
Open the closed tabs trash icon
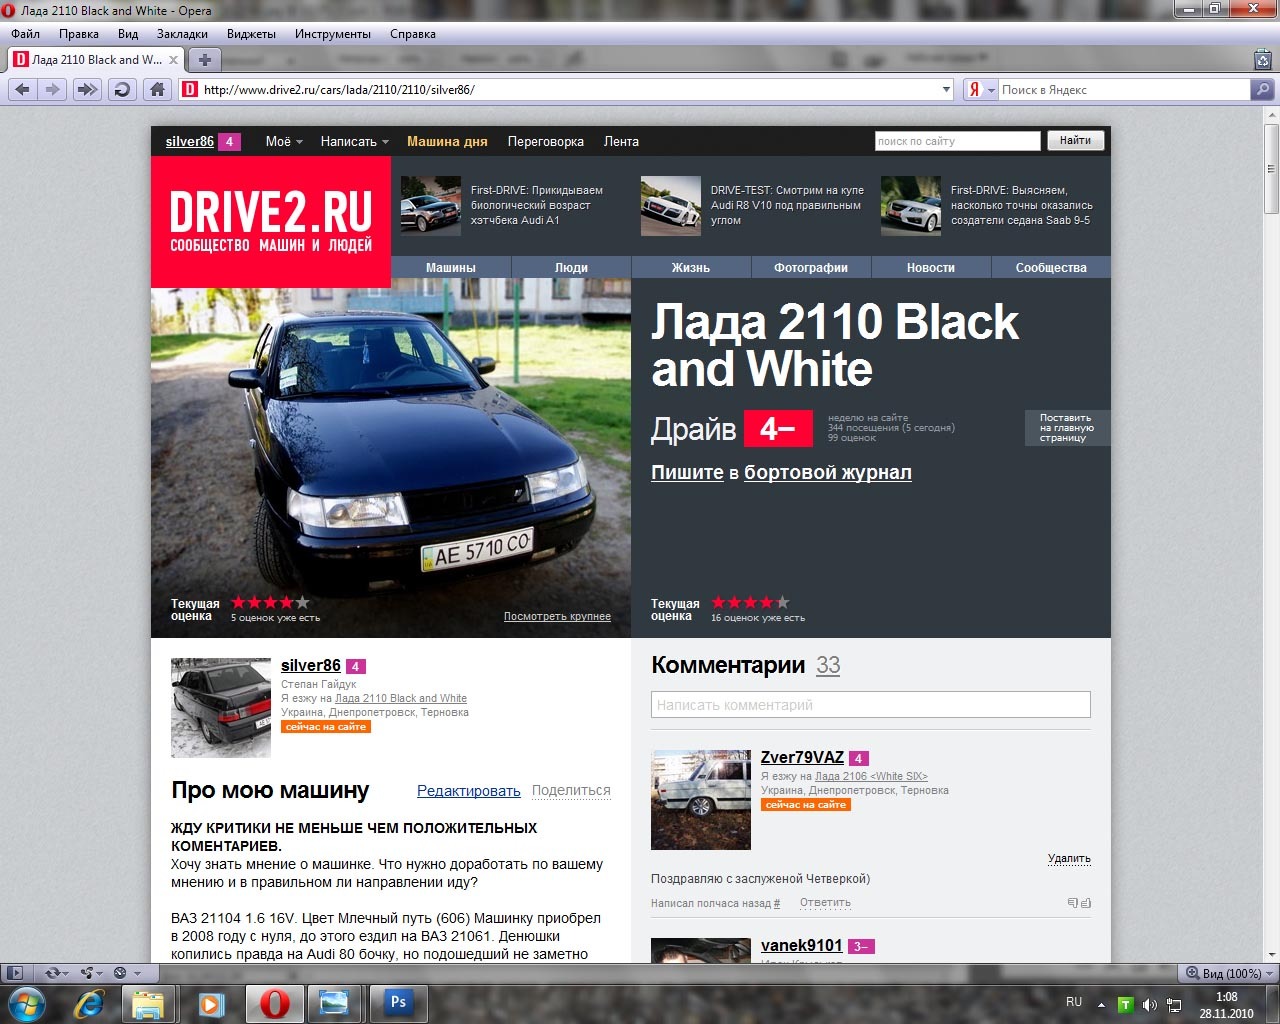tap(1263, 60)
